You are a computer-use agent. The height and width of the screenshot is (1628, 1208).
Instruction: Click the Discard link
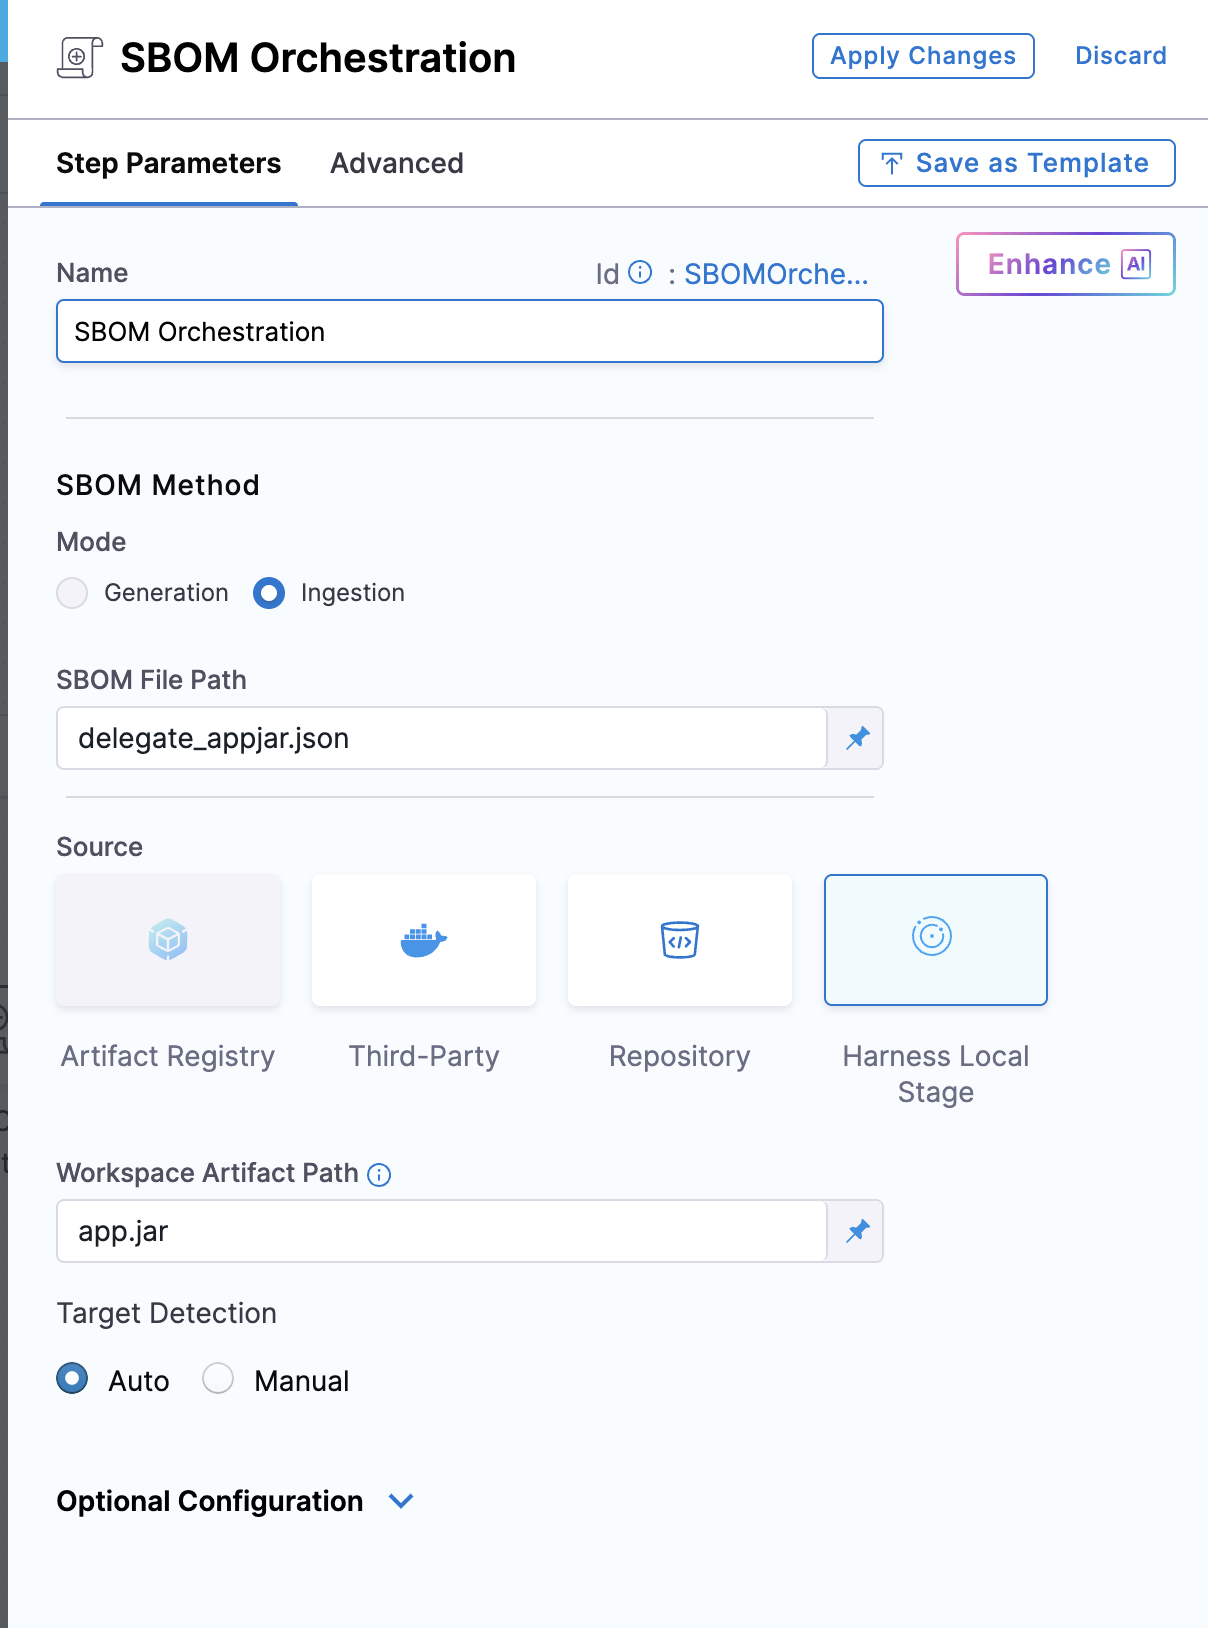coord(1120,56)
